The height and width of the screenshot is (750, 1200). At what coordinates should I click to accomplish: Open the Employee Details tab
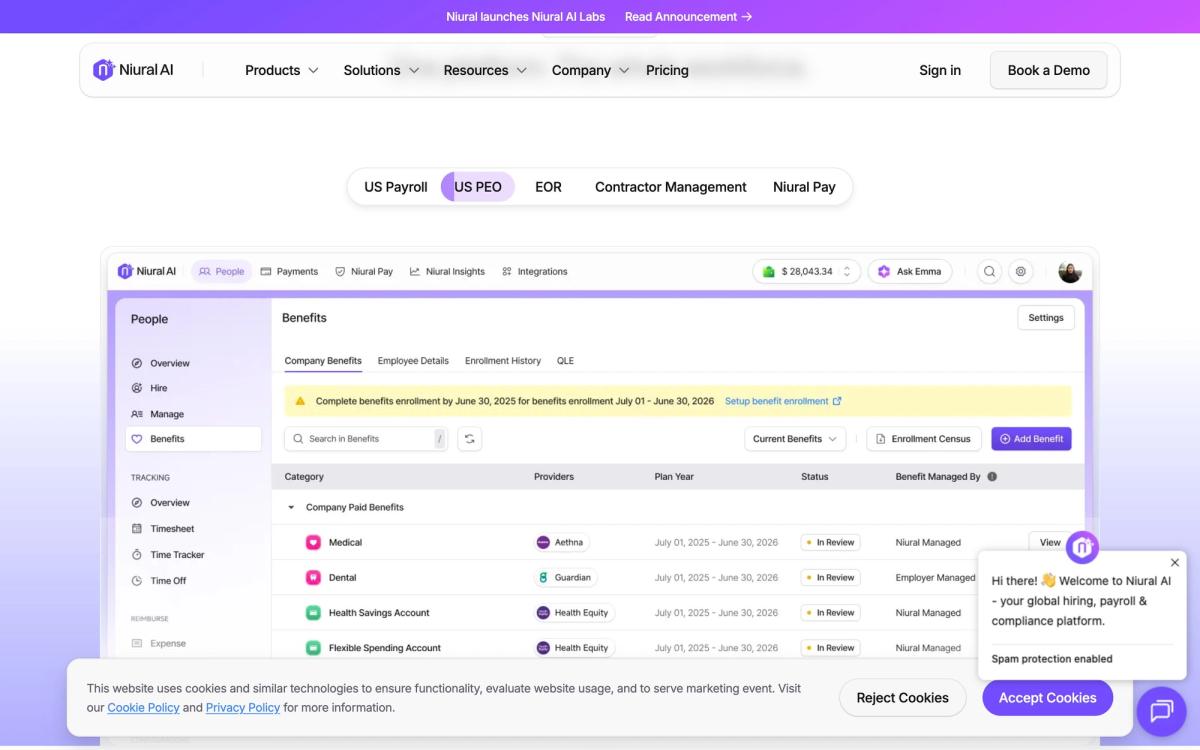[x=413, y=361]
